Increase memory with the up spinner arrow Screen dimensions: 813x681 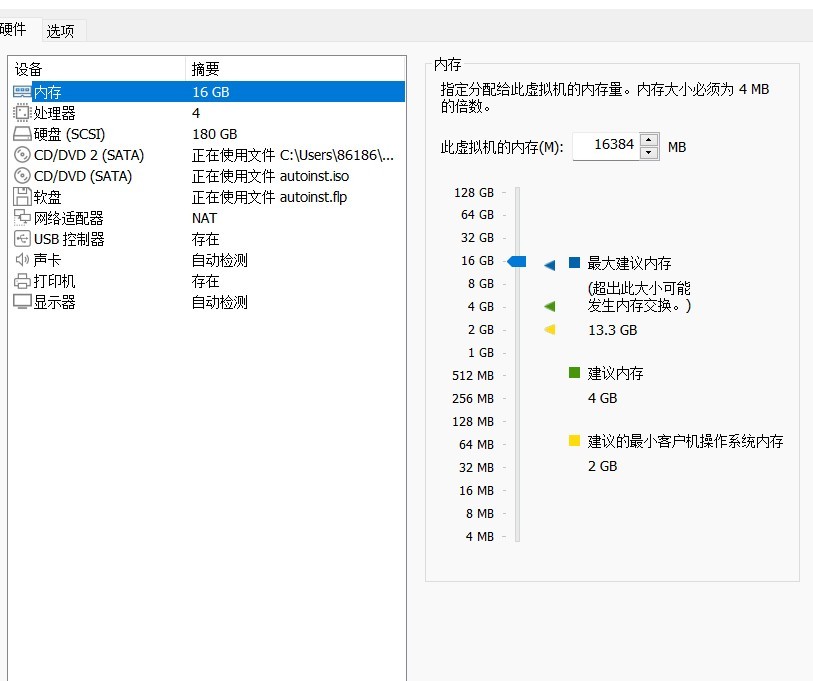point(649,140)
